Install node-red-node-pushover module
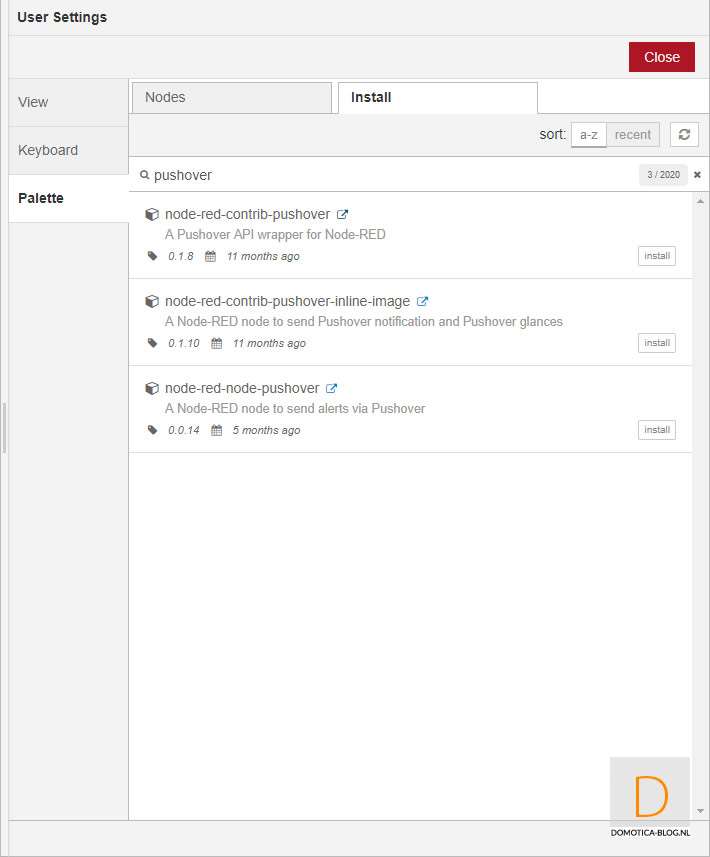 [x=656, y=430]
